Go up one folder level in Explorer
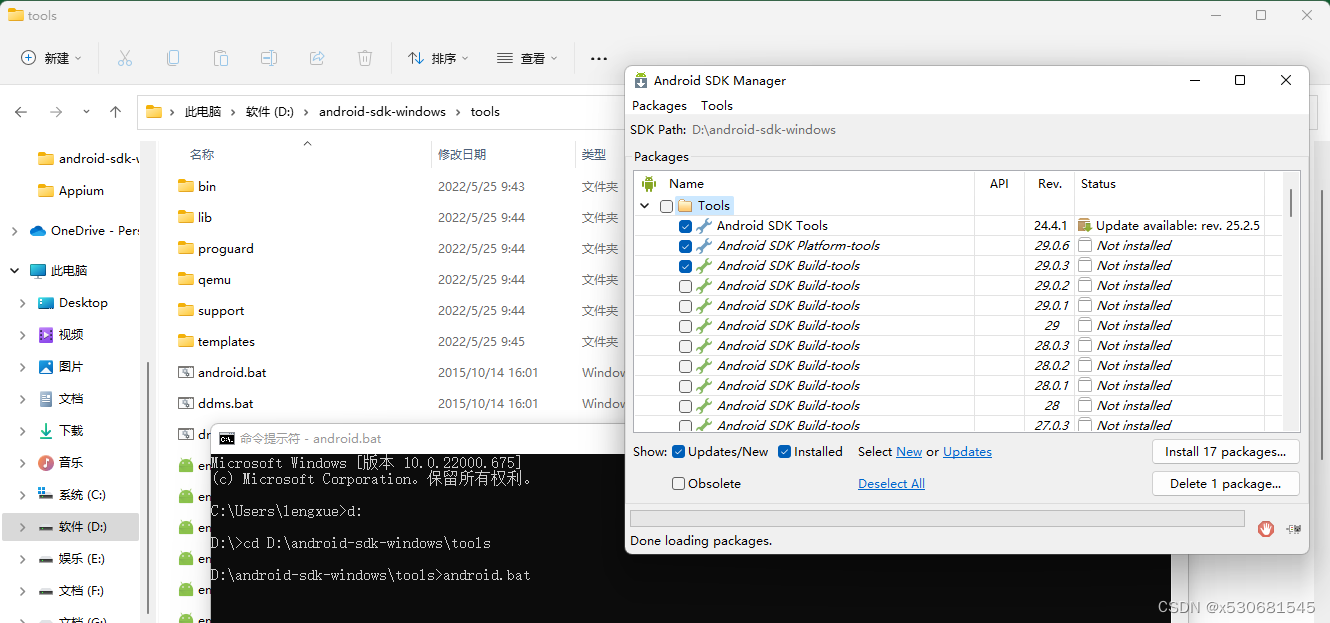Screen dimensions: 1330x623 click(116, 112)
